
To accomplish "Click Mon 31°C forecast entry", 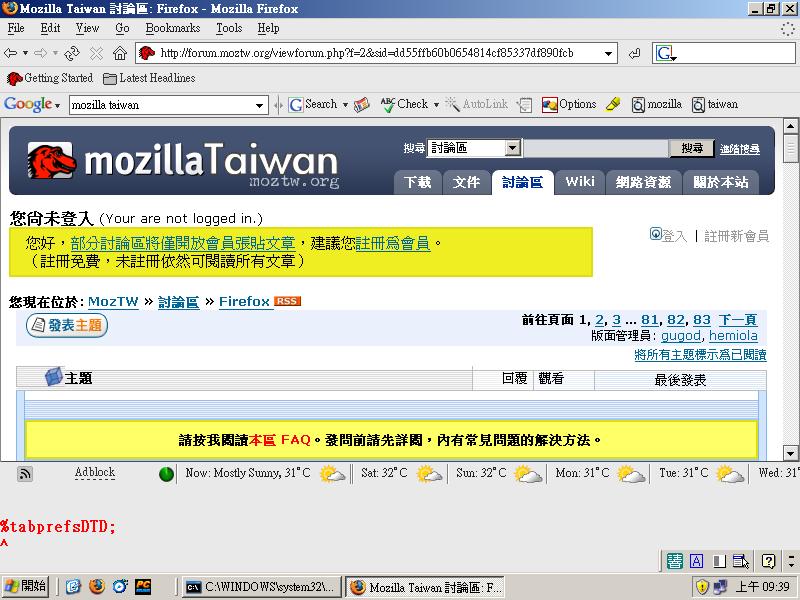I will [x=599, y=473].
